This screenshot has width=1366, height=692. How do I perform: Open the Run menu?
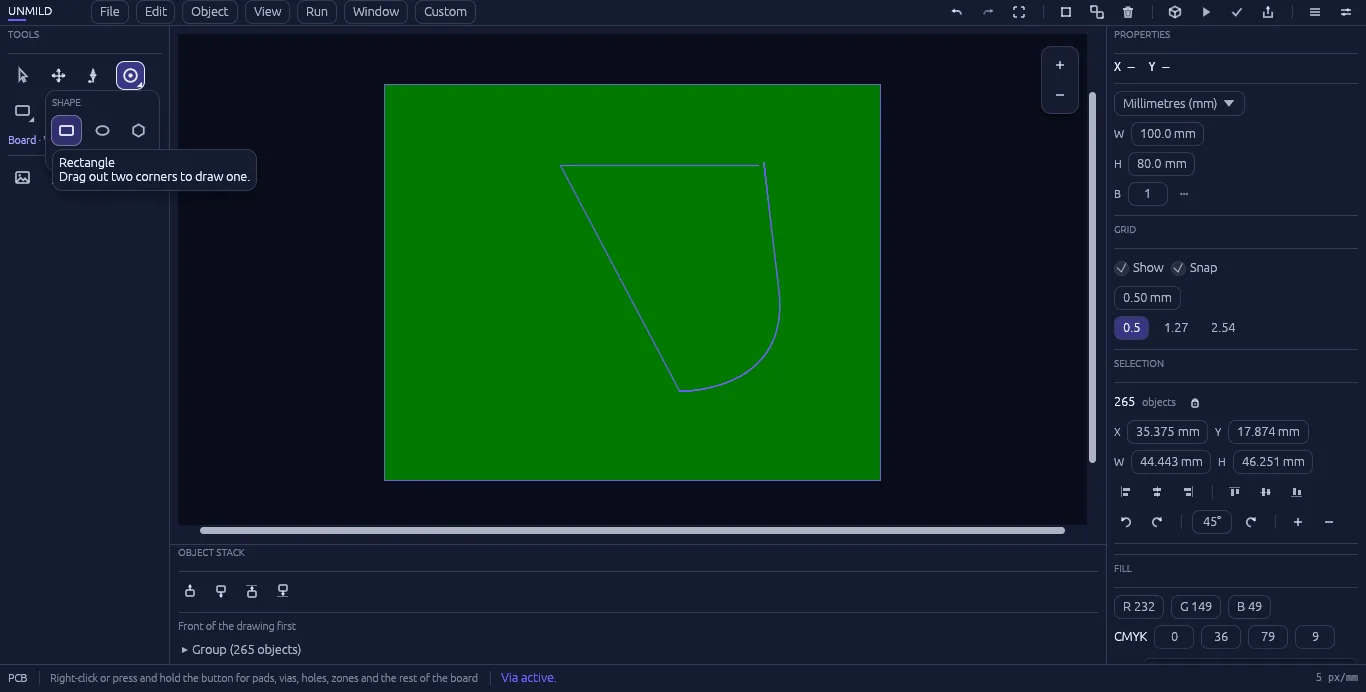[317, 12]
